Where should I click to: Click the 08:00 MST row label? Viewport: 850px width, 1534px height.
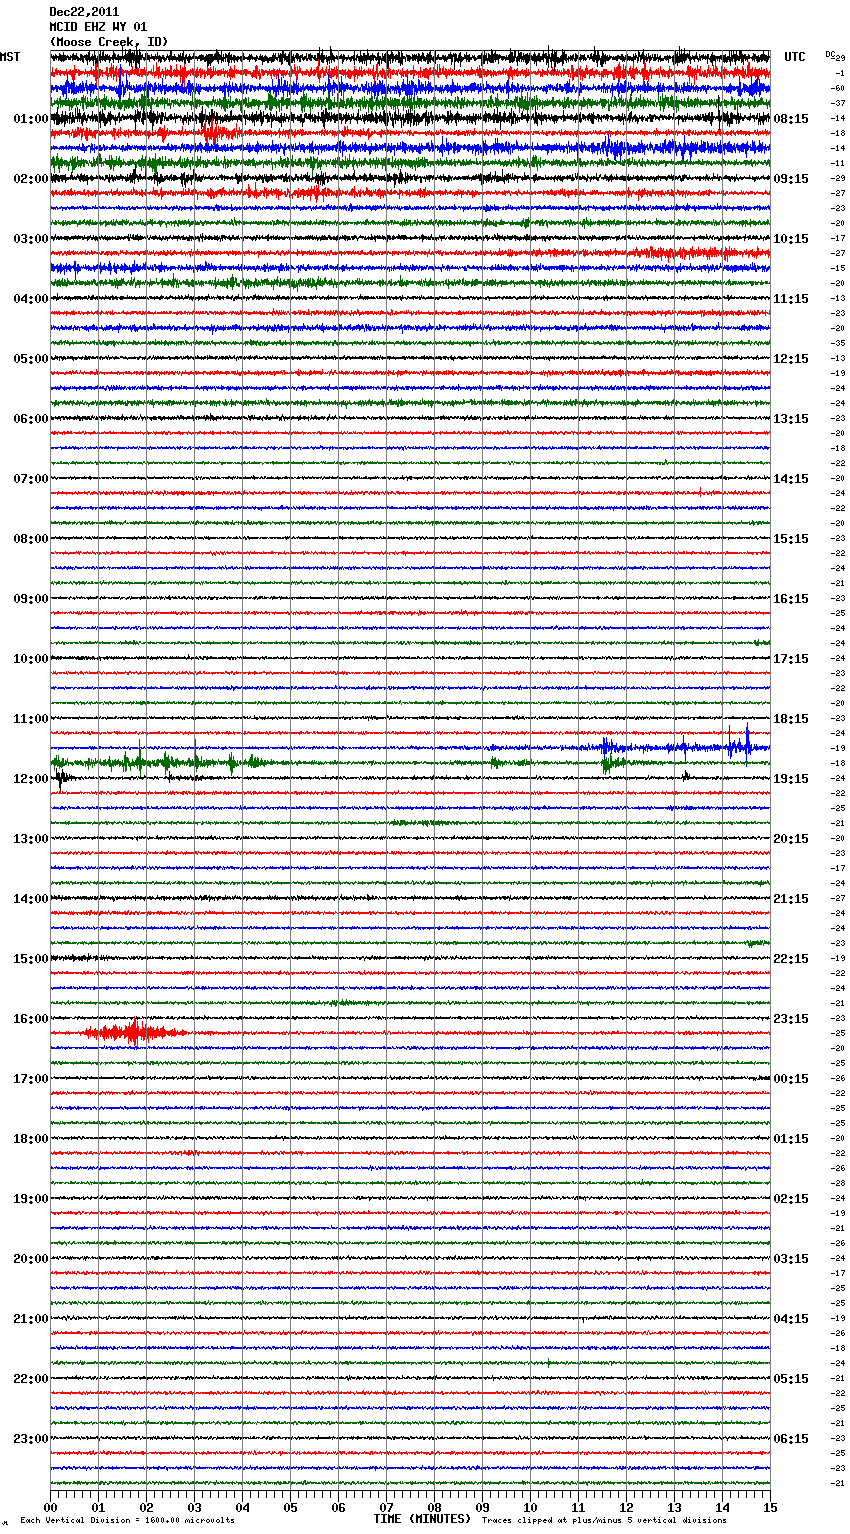pyautogui.click(x=31, y=539)
